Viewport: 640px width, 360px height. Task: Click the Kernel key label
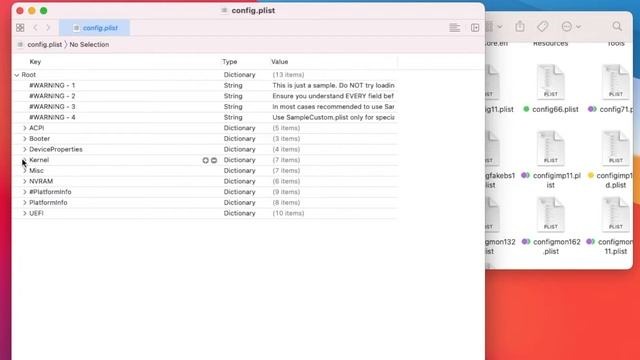point(39,160)
